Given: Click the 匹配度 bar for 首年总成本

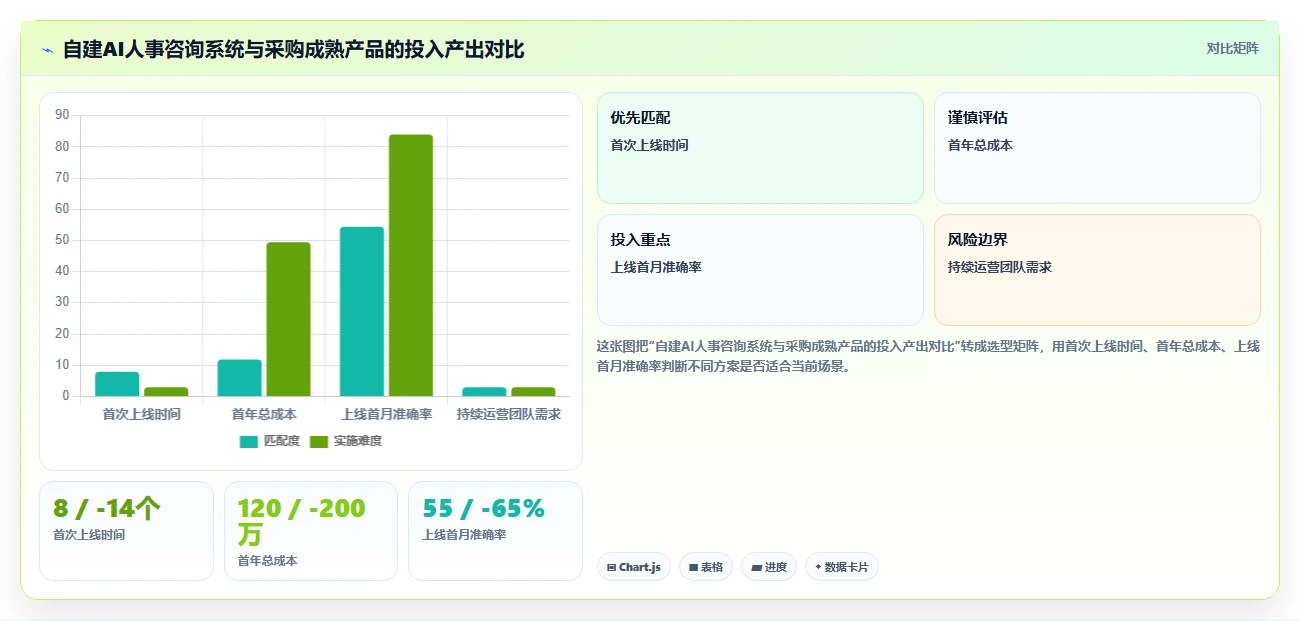Looking at the screenshot, I should [x=239, y=378].
